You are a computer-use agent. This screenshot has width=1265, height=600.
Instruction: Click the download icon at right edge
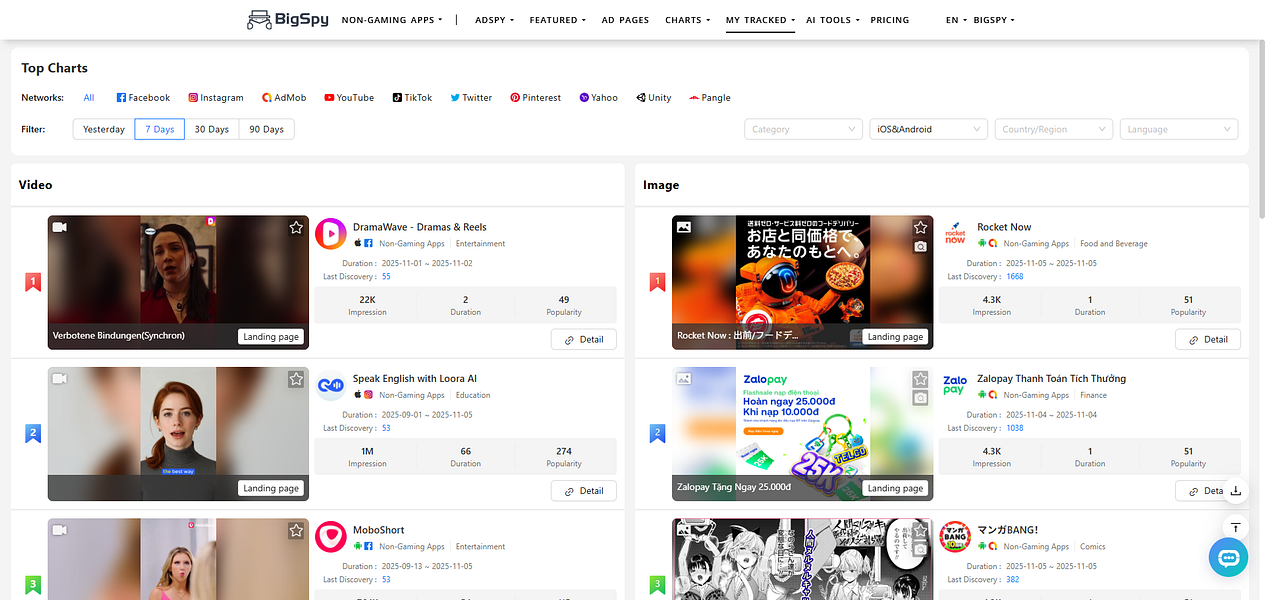pyautogui.click(x=1236, y=490)
